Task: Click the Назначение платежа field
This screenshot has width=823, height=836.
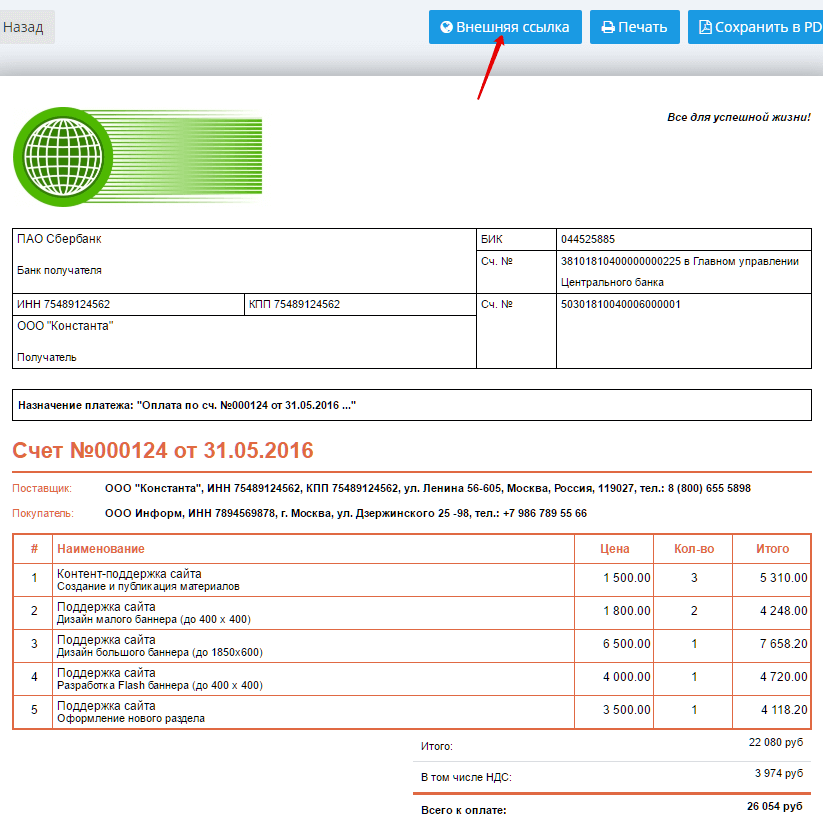Action: tap(187, 405)
